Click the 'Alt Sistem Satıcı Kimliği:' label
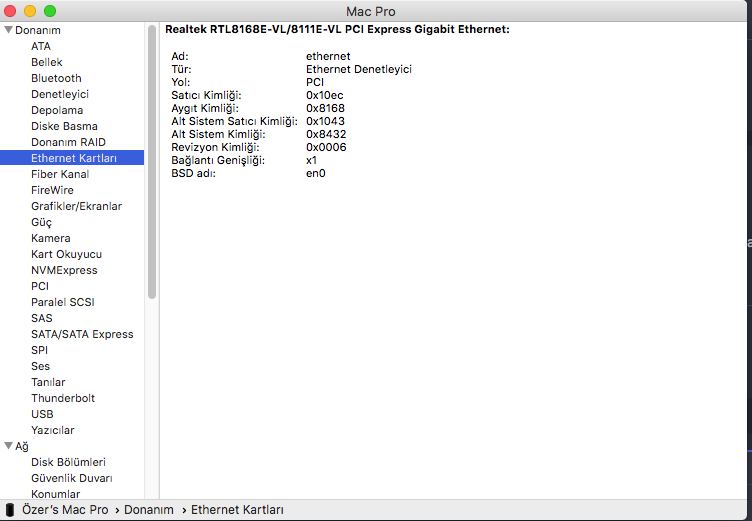The image size is (752, 521). click(x=235, y=121)
